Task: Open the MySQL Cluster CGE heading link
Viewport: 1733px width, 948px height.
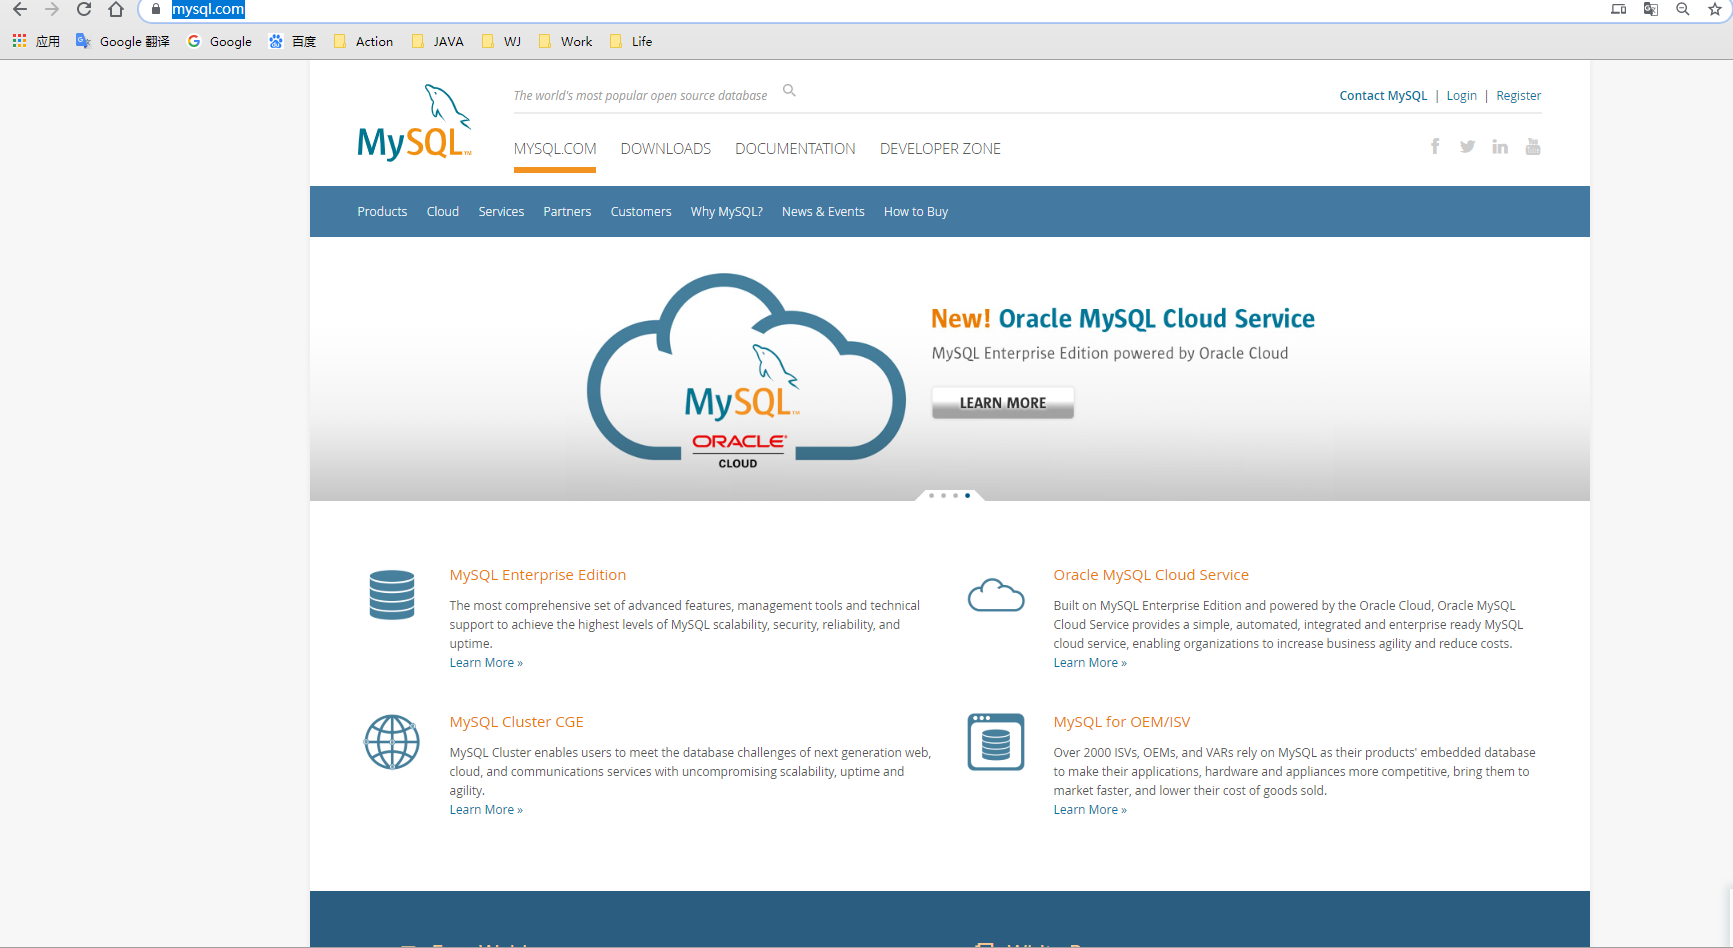Action: [x=516, y=722]
